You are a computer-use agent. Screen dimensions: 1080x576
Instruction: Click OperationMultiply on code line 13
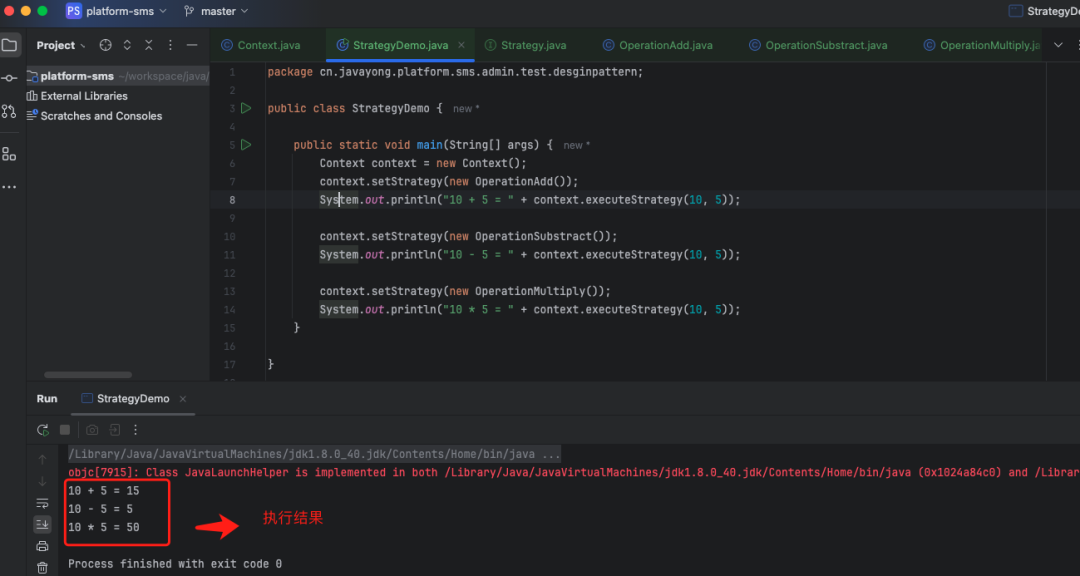(x=530, y=291)
